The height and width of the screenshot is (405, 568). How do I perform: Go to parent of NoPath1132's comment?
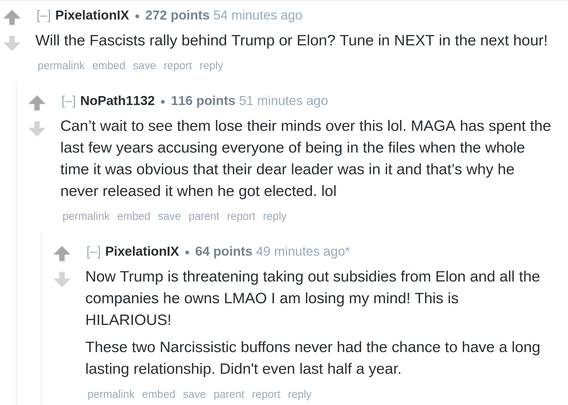(204, 216)
